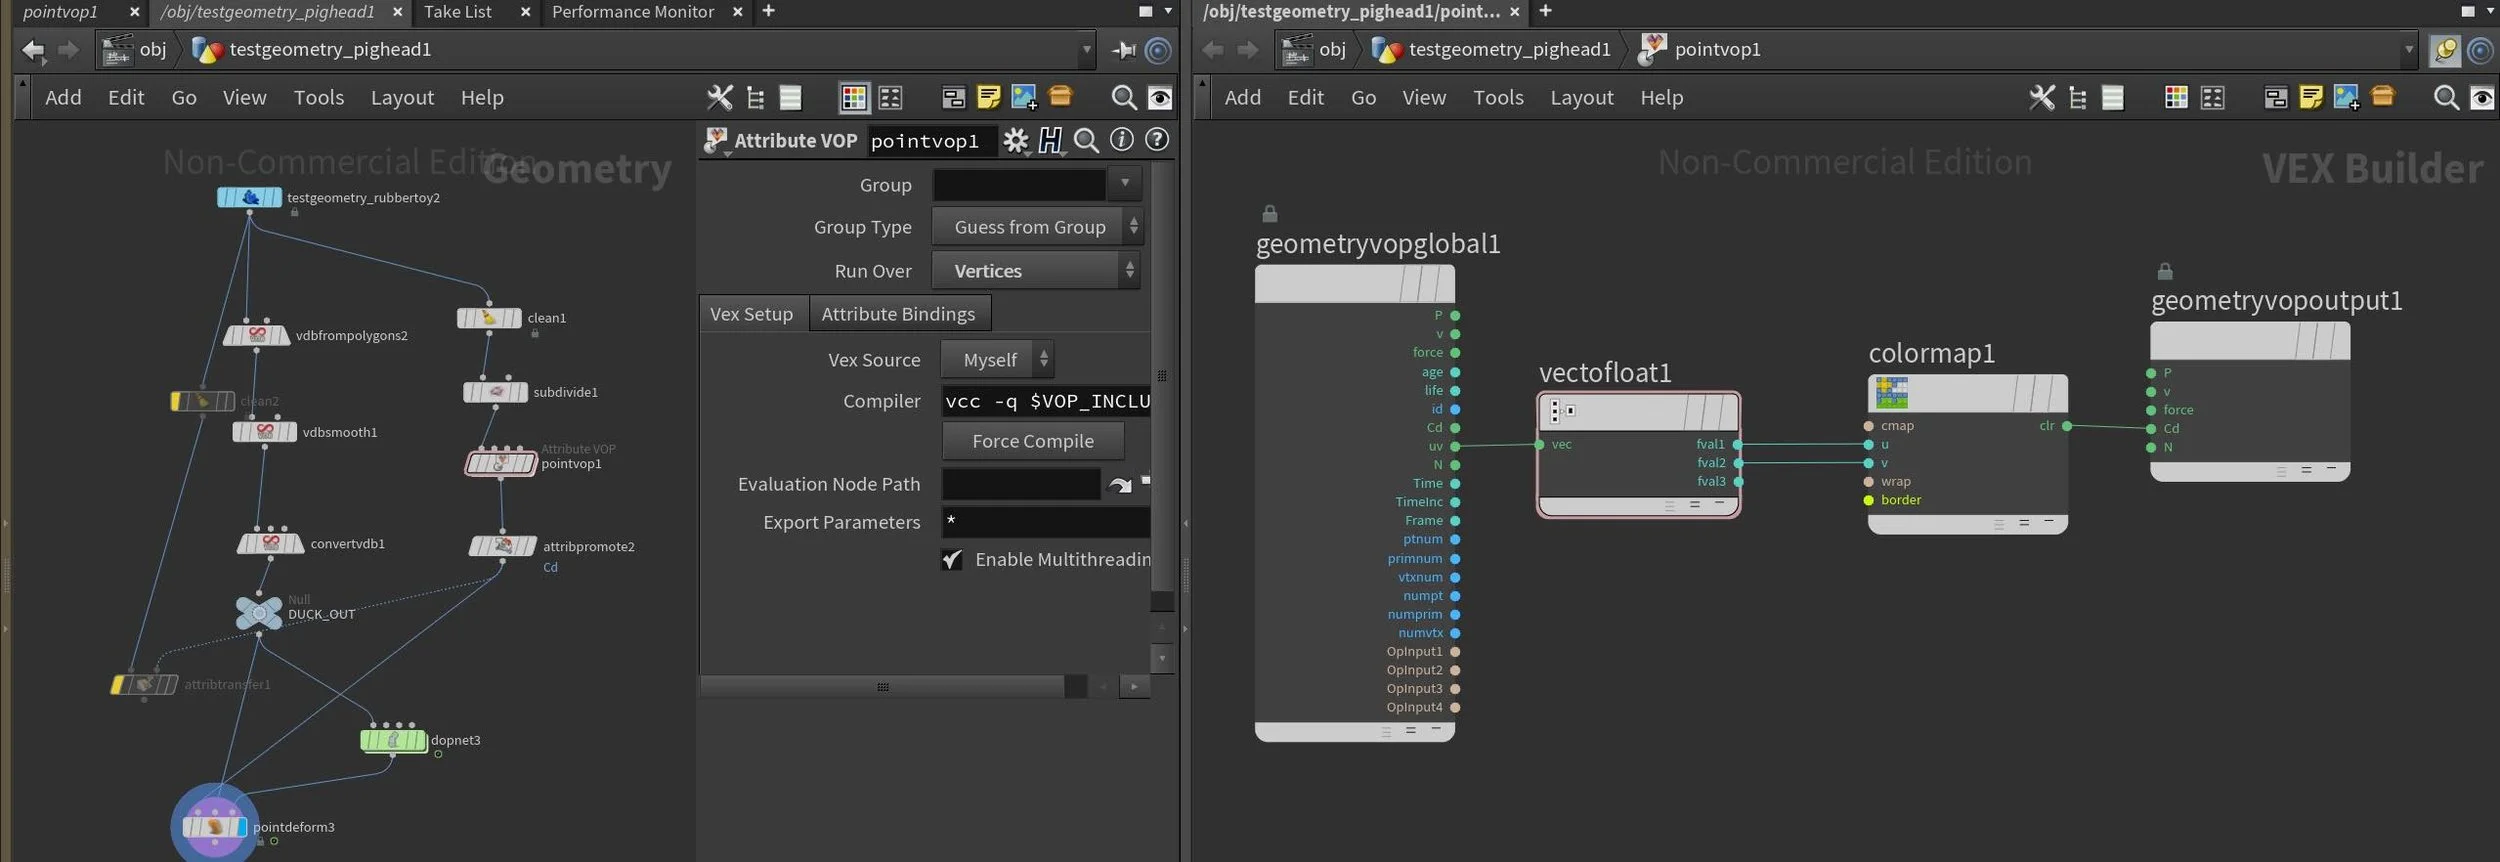Screen dimensions: 2500x862
Task: Expand left pane path history dropdown
Action: coord(1087,49)
